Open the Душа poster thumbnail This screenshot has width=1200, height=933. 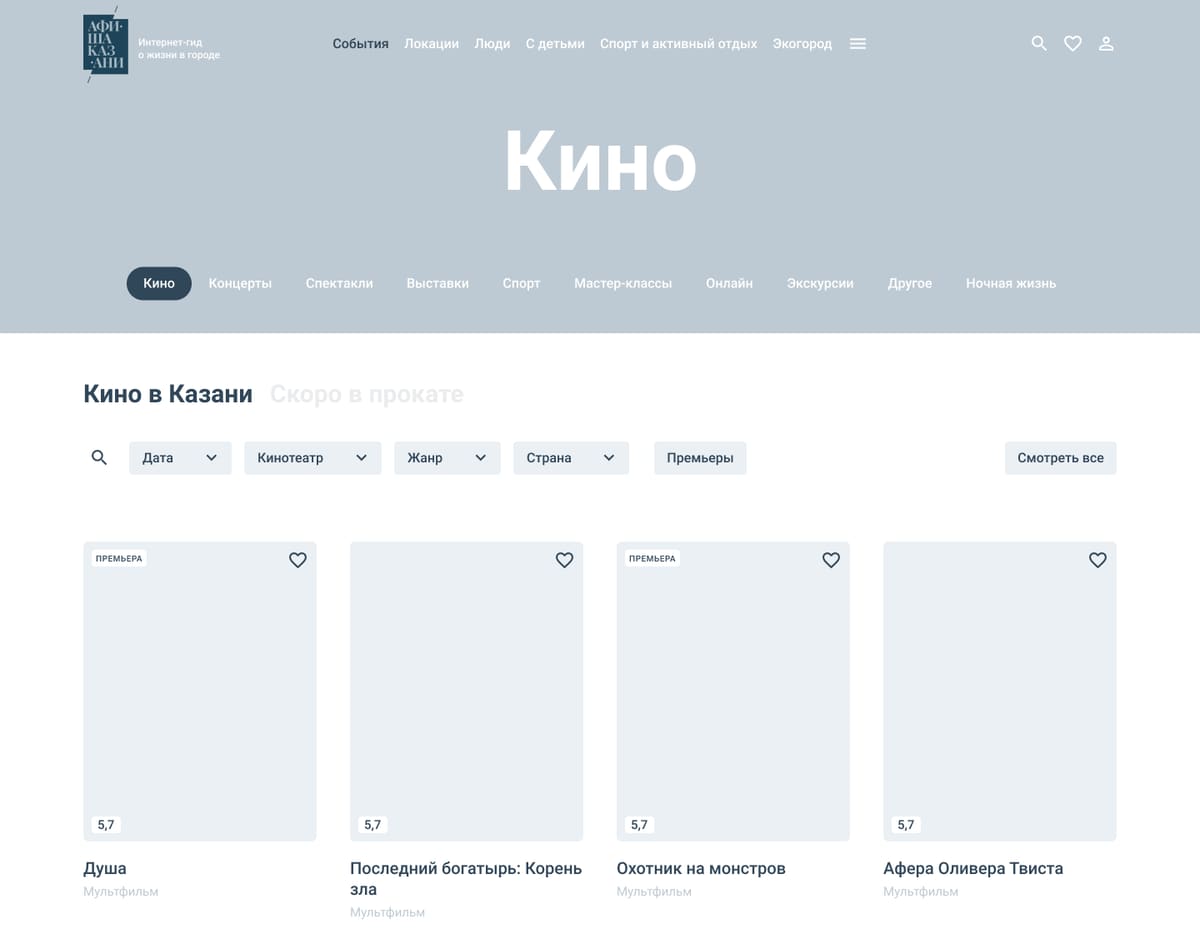pos(200,691)
